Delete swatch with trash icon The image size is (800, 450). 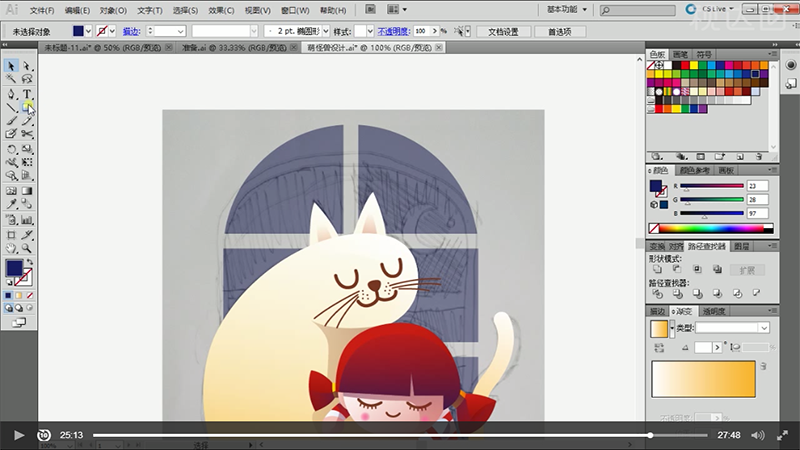759,157
